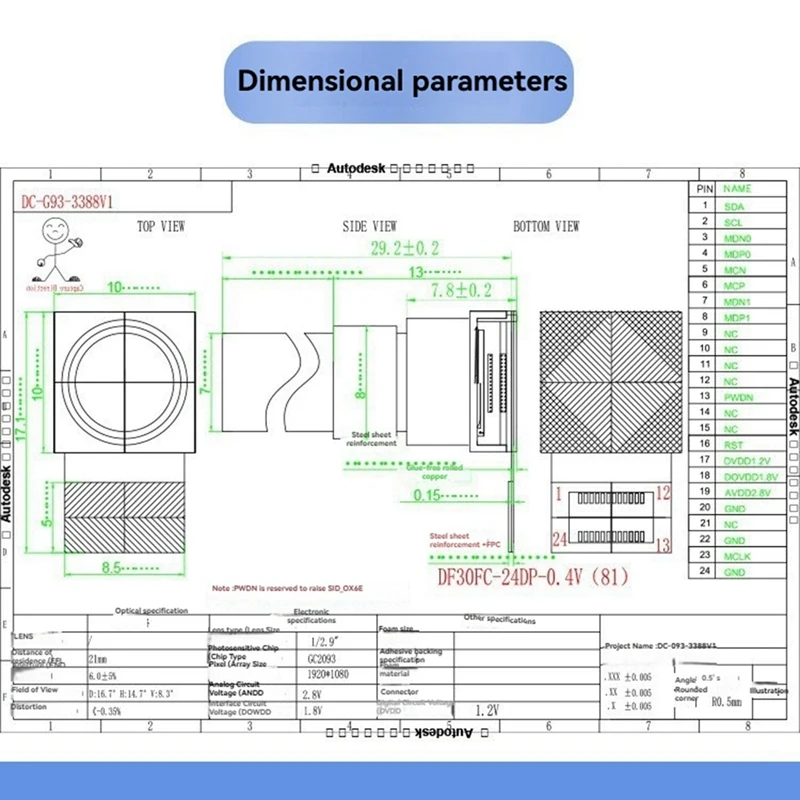
Task: Select the RST pin name
Action: tap(733, 445)
